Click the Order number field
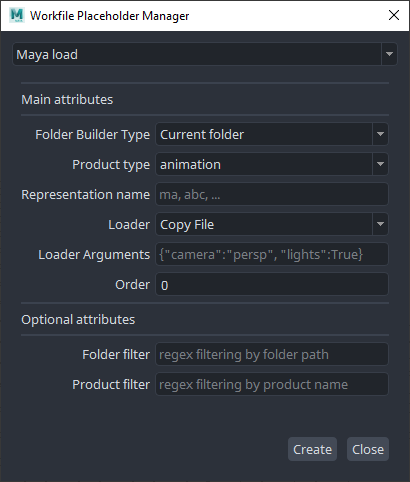 tap(272, 284)
